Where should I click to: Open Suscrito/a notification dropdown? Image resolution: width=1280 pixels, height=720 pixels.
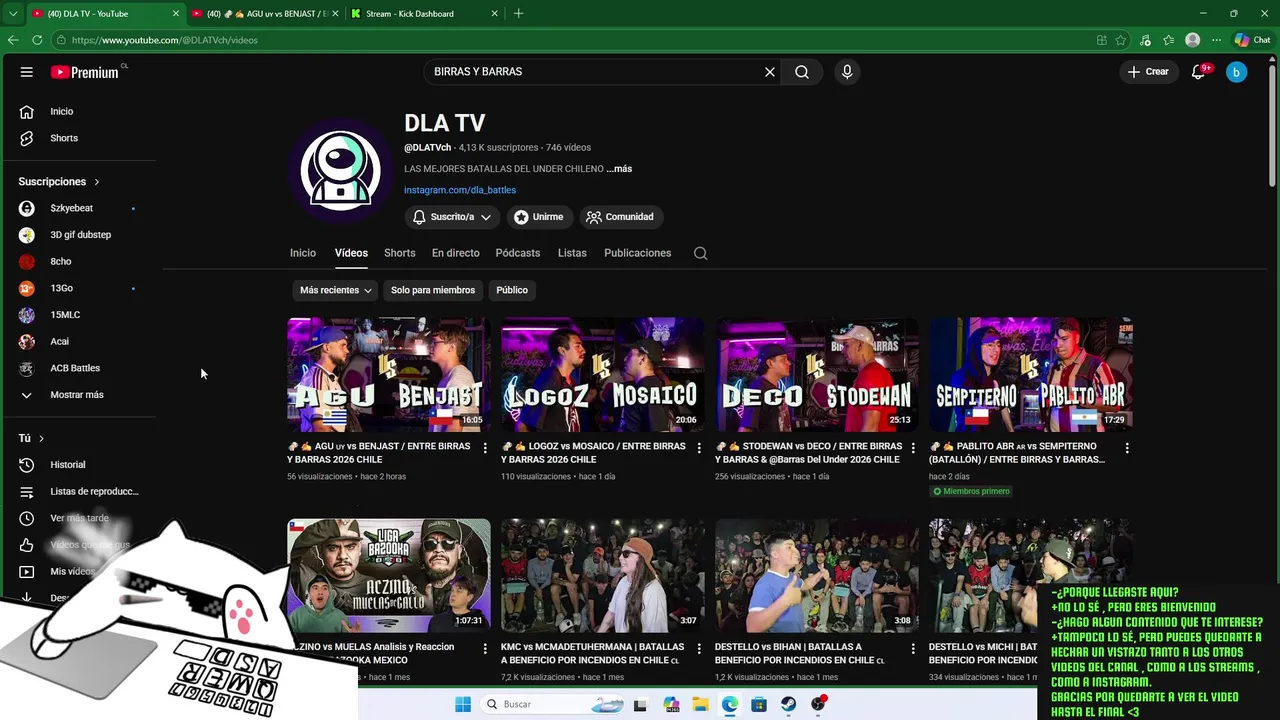[452, 217]
